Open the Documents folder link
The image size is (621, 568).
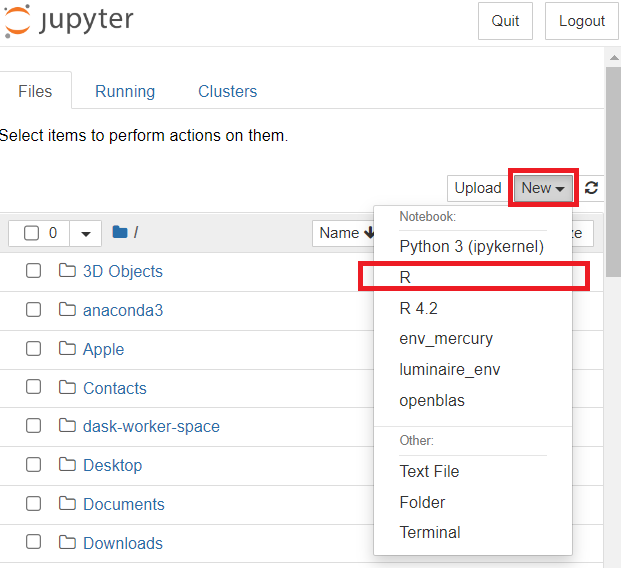[124, 504]
